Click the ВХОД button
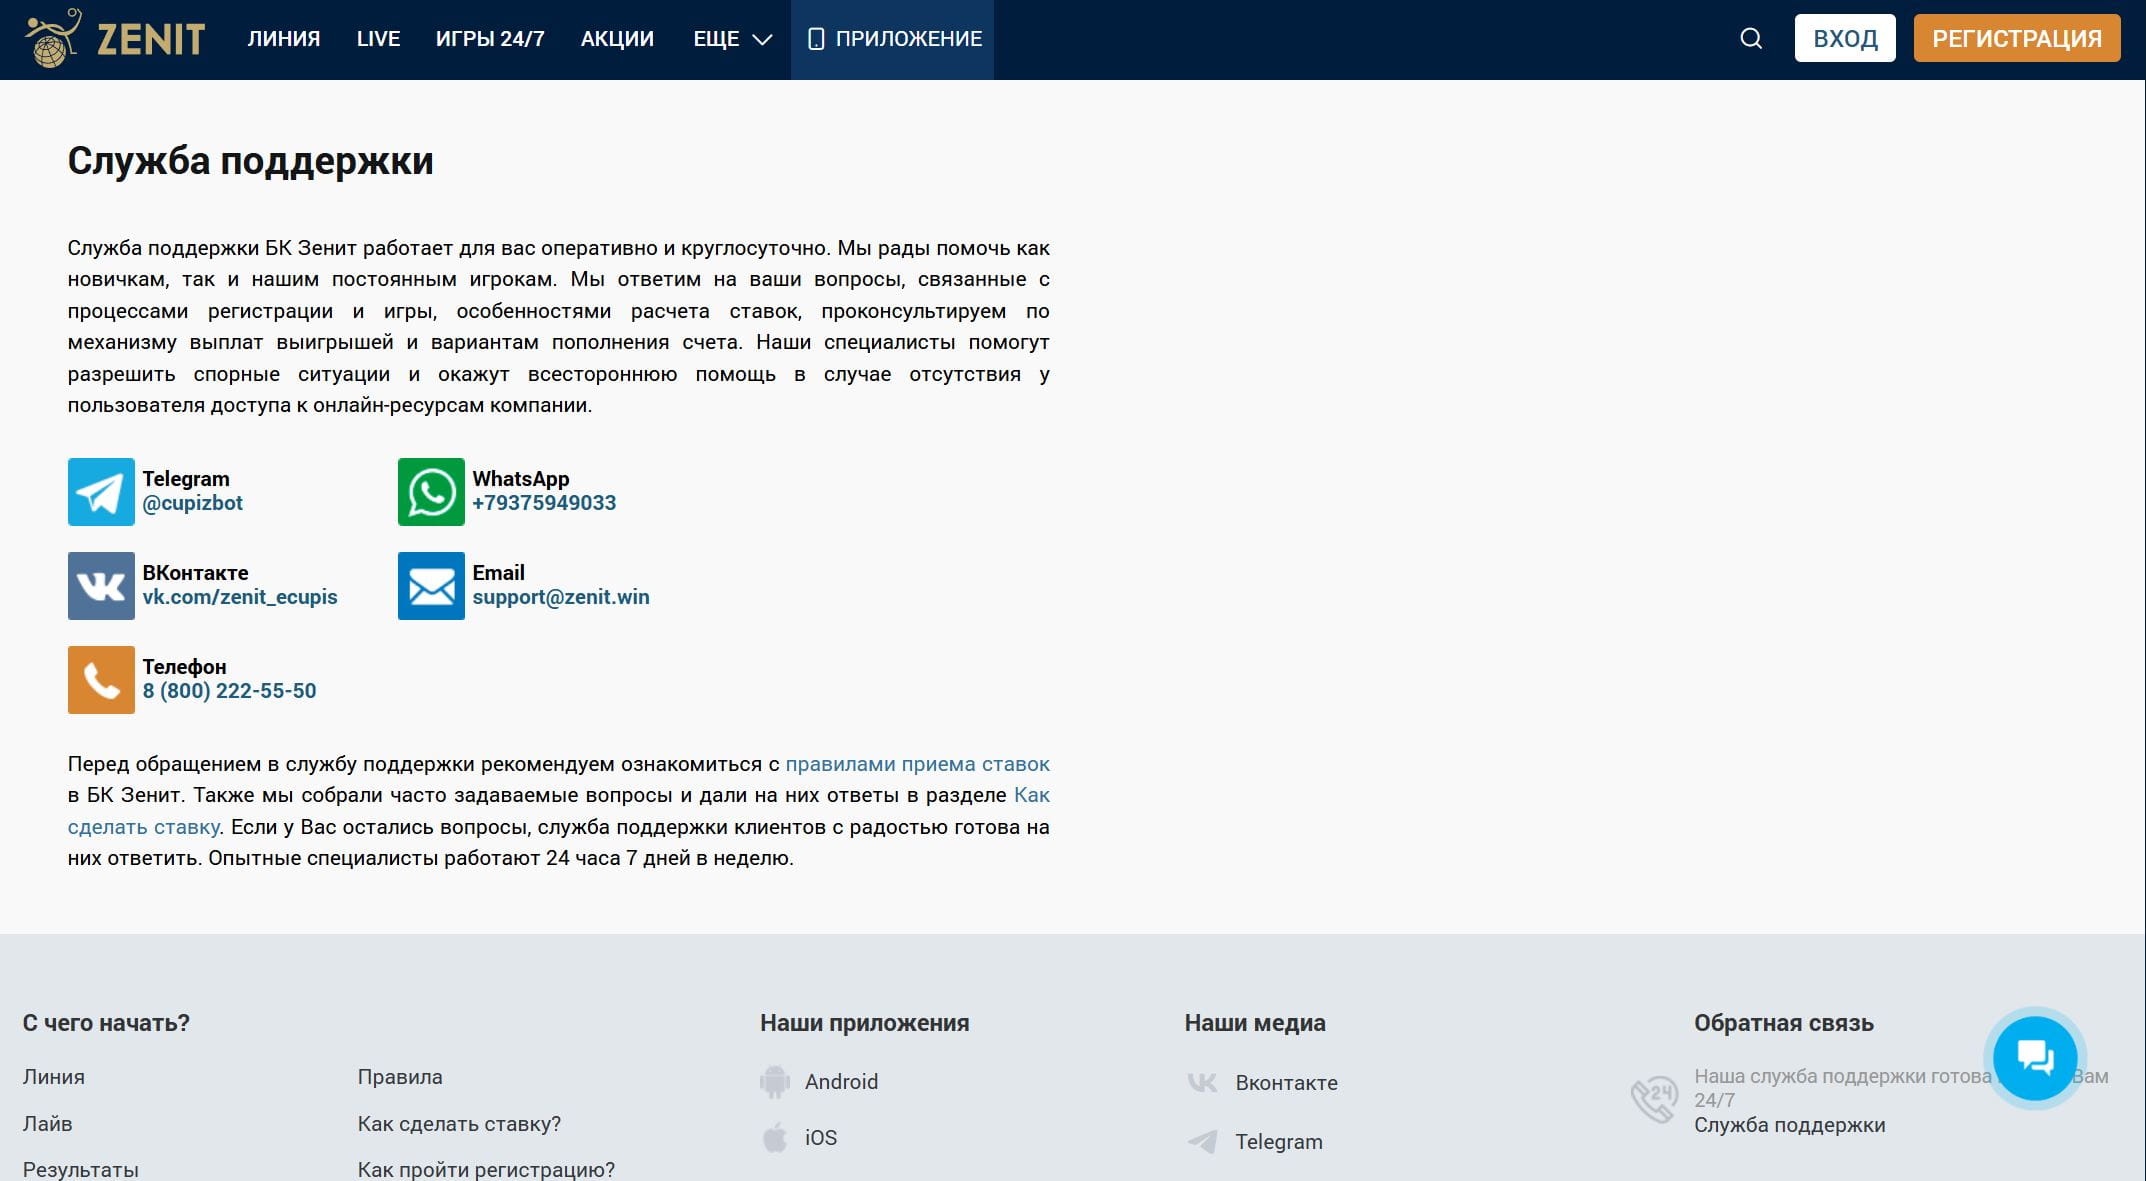Image resolution: width=2146 pixels, height=1181 pixels. (x=1845, y=38)
